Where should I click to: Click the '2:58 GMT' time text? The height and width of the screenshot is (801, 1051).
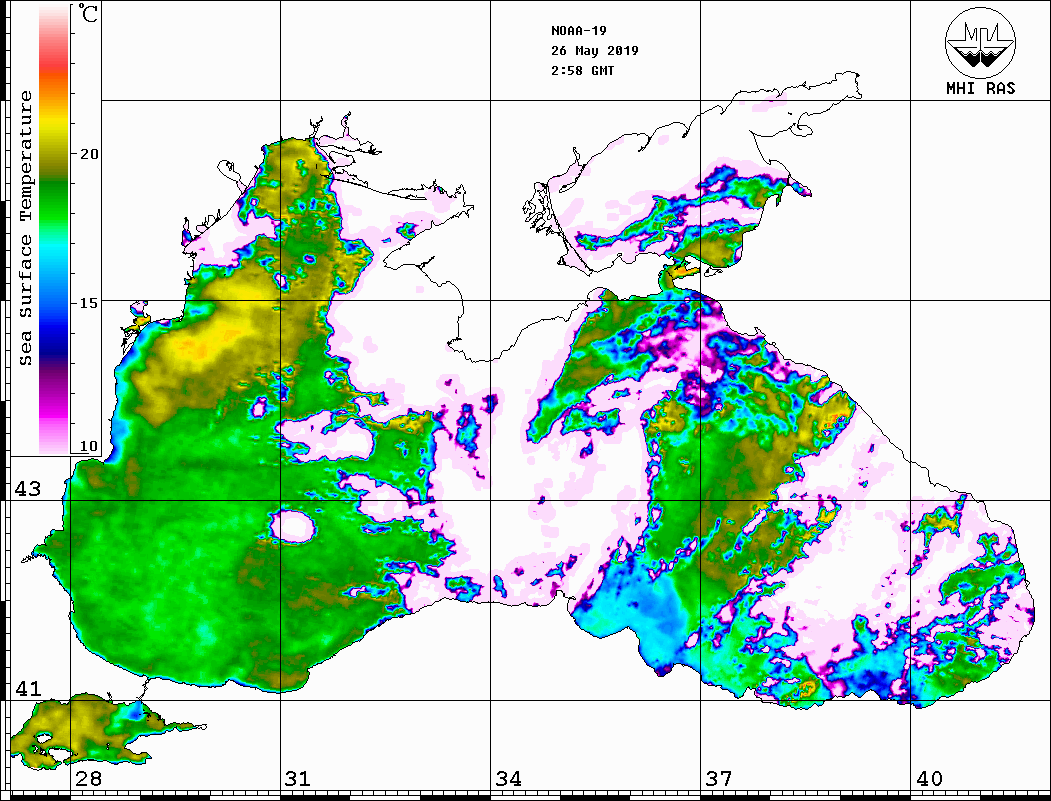click(582, 70)
